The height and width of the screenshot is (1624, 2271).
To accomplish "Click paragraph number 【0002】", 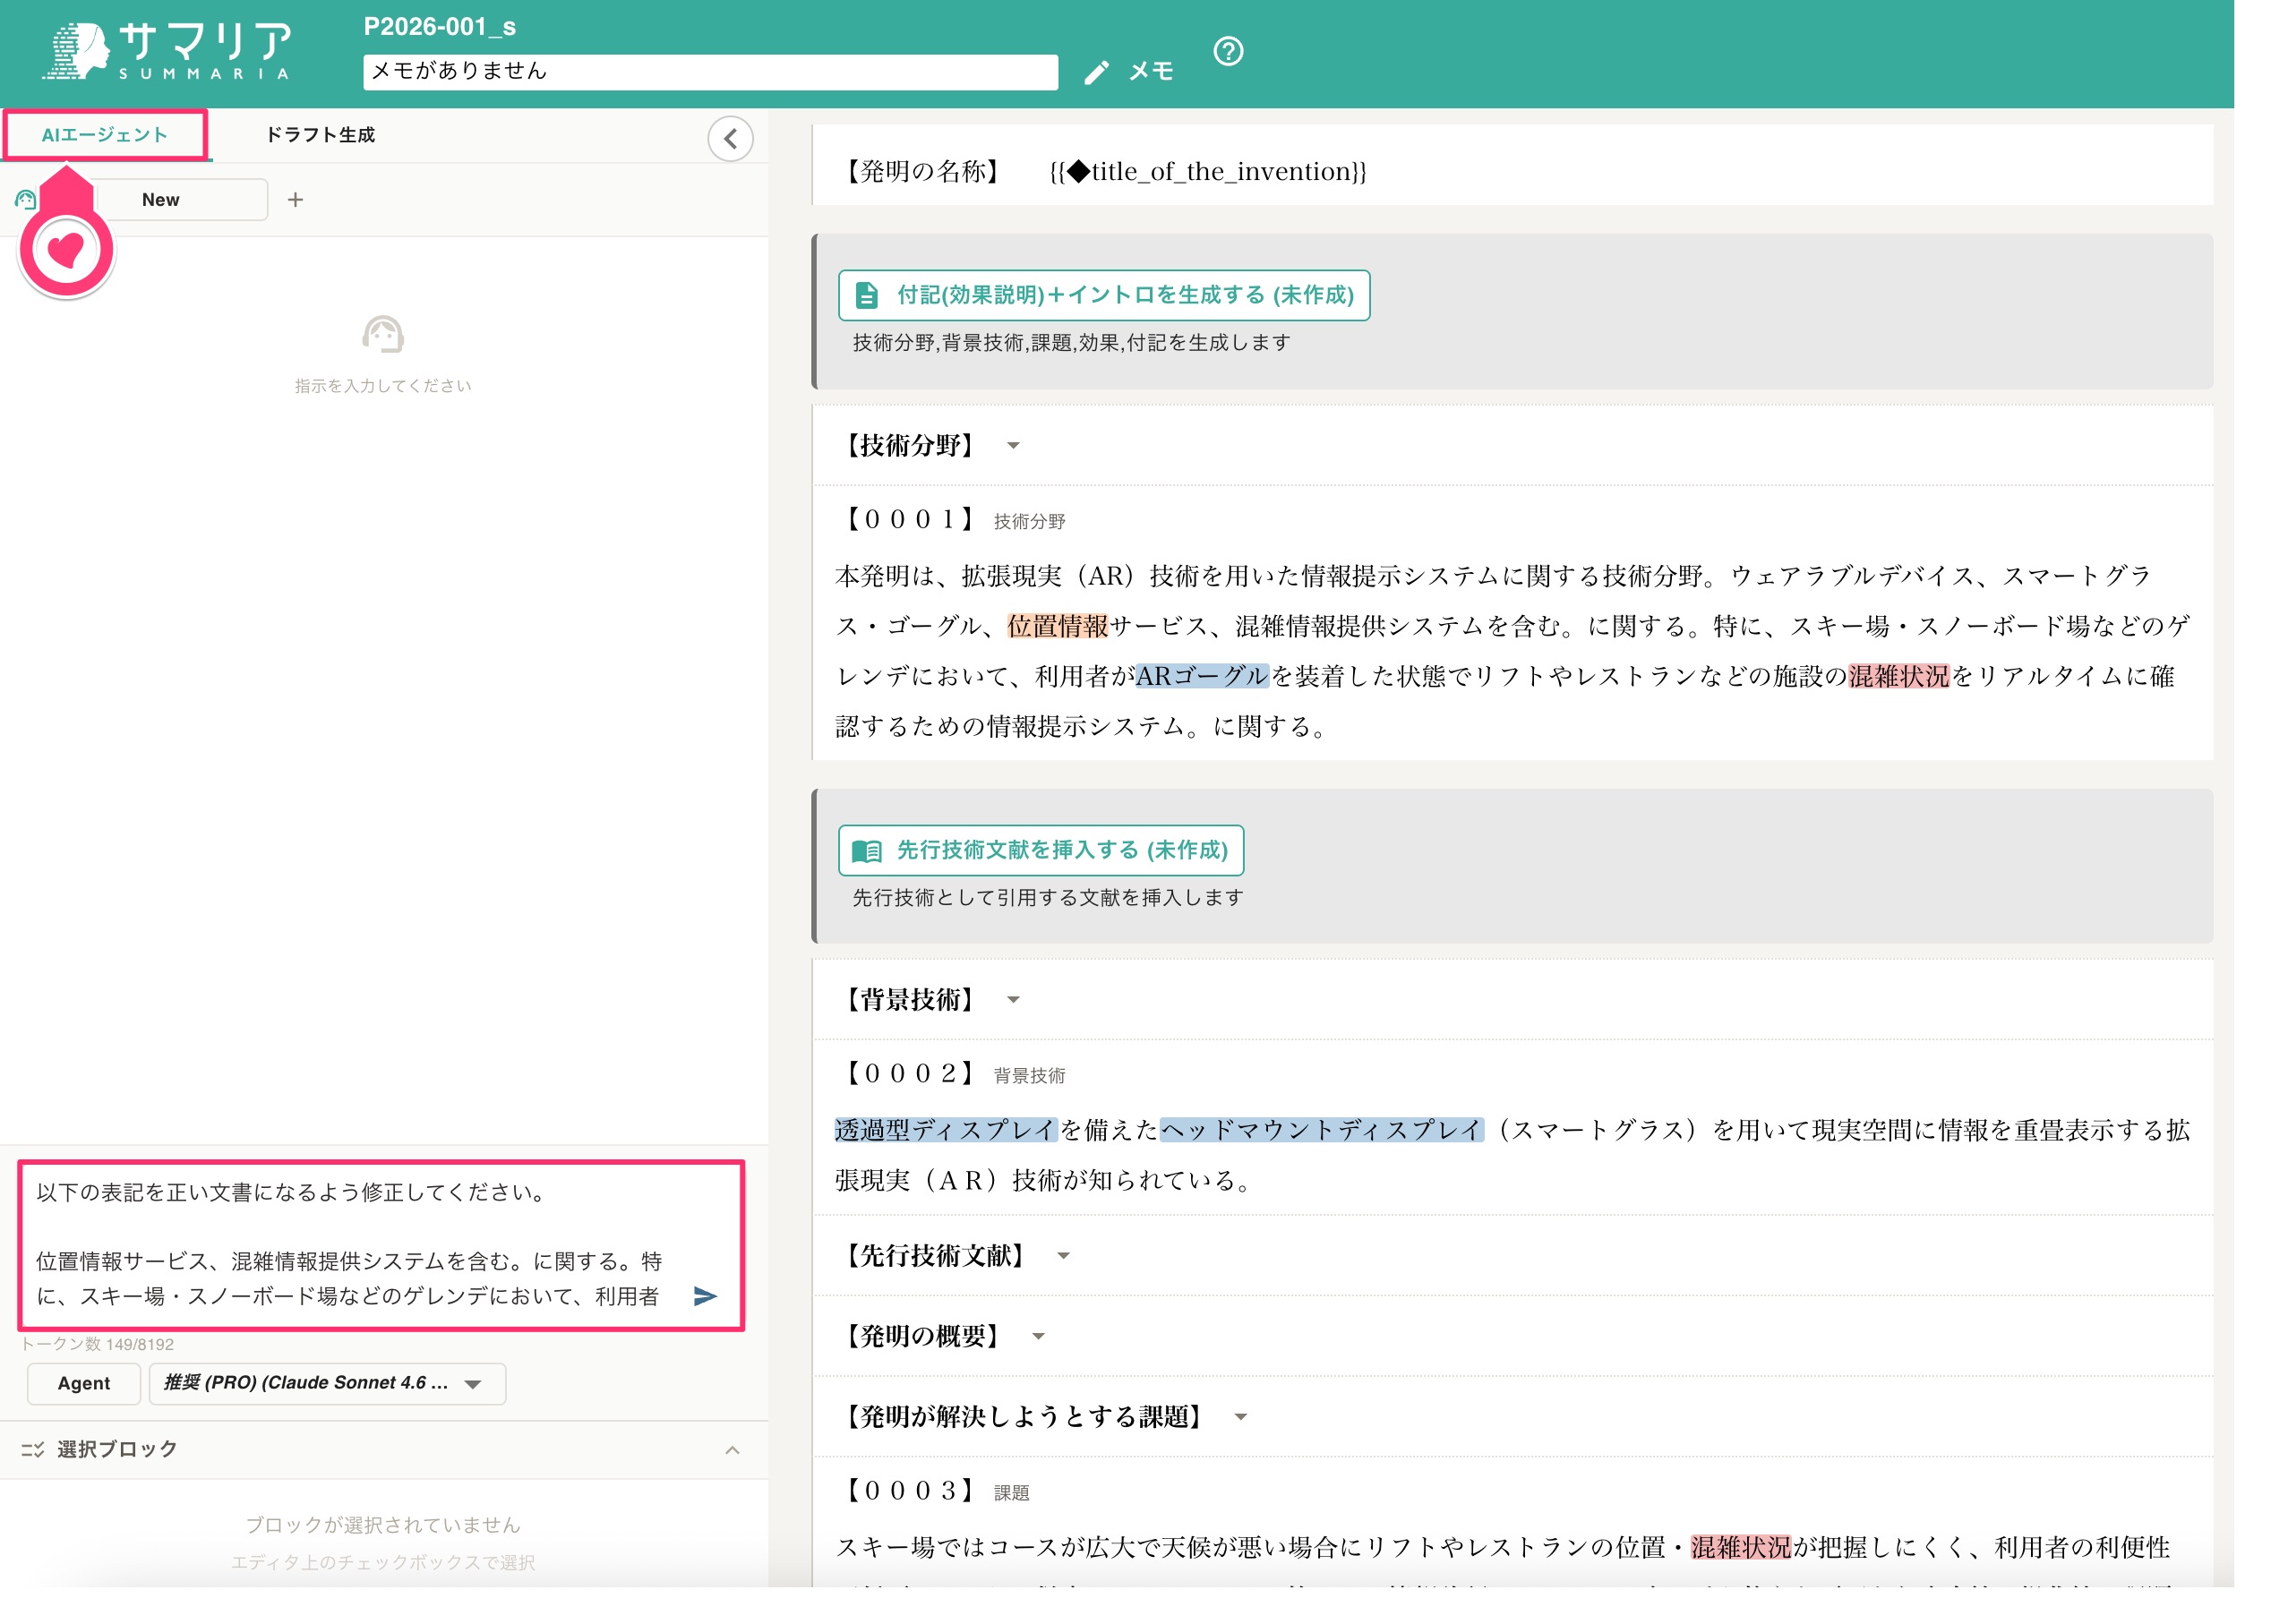I will click(x=909, y=1073).
